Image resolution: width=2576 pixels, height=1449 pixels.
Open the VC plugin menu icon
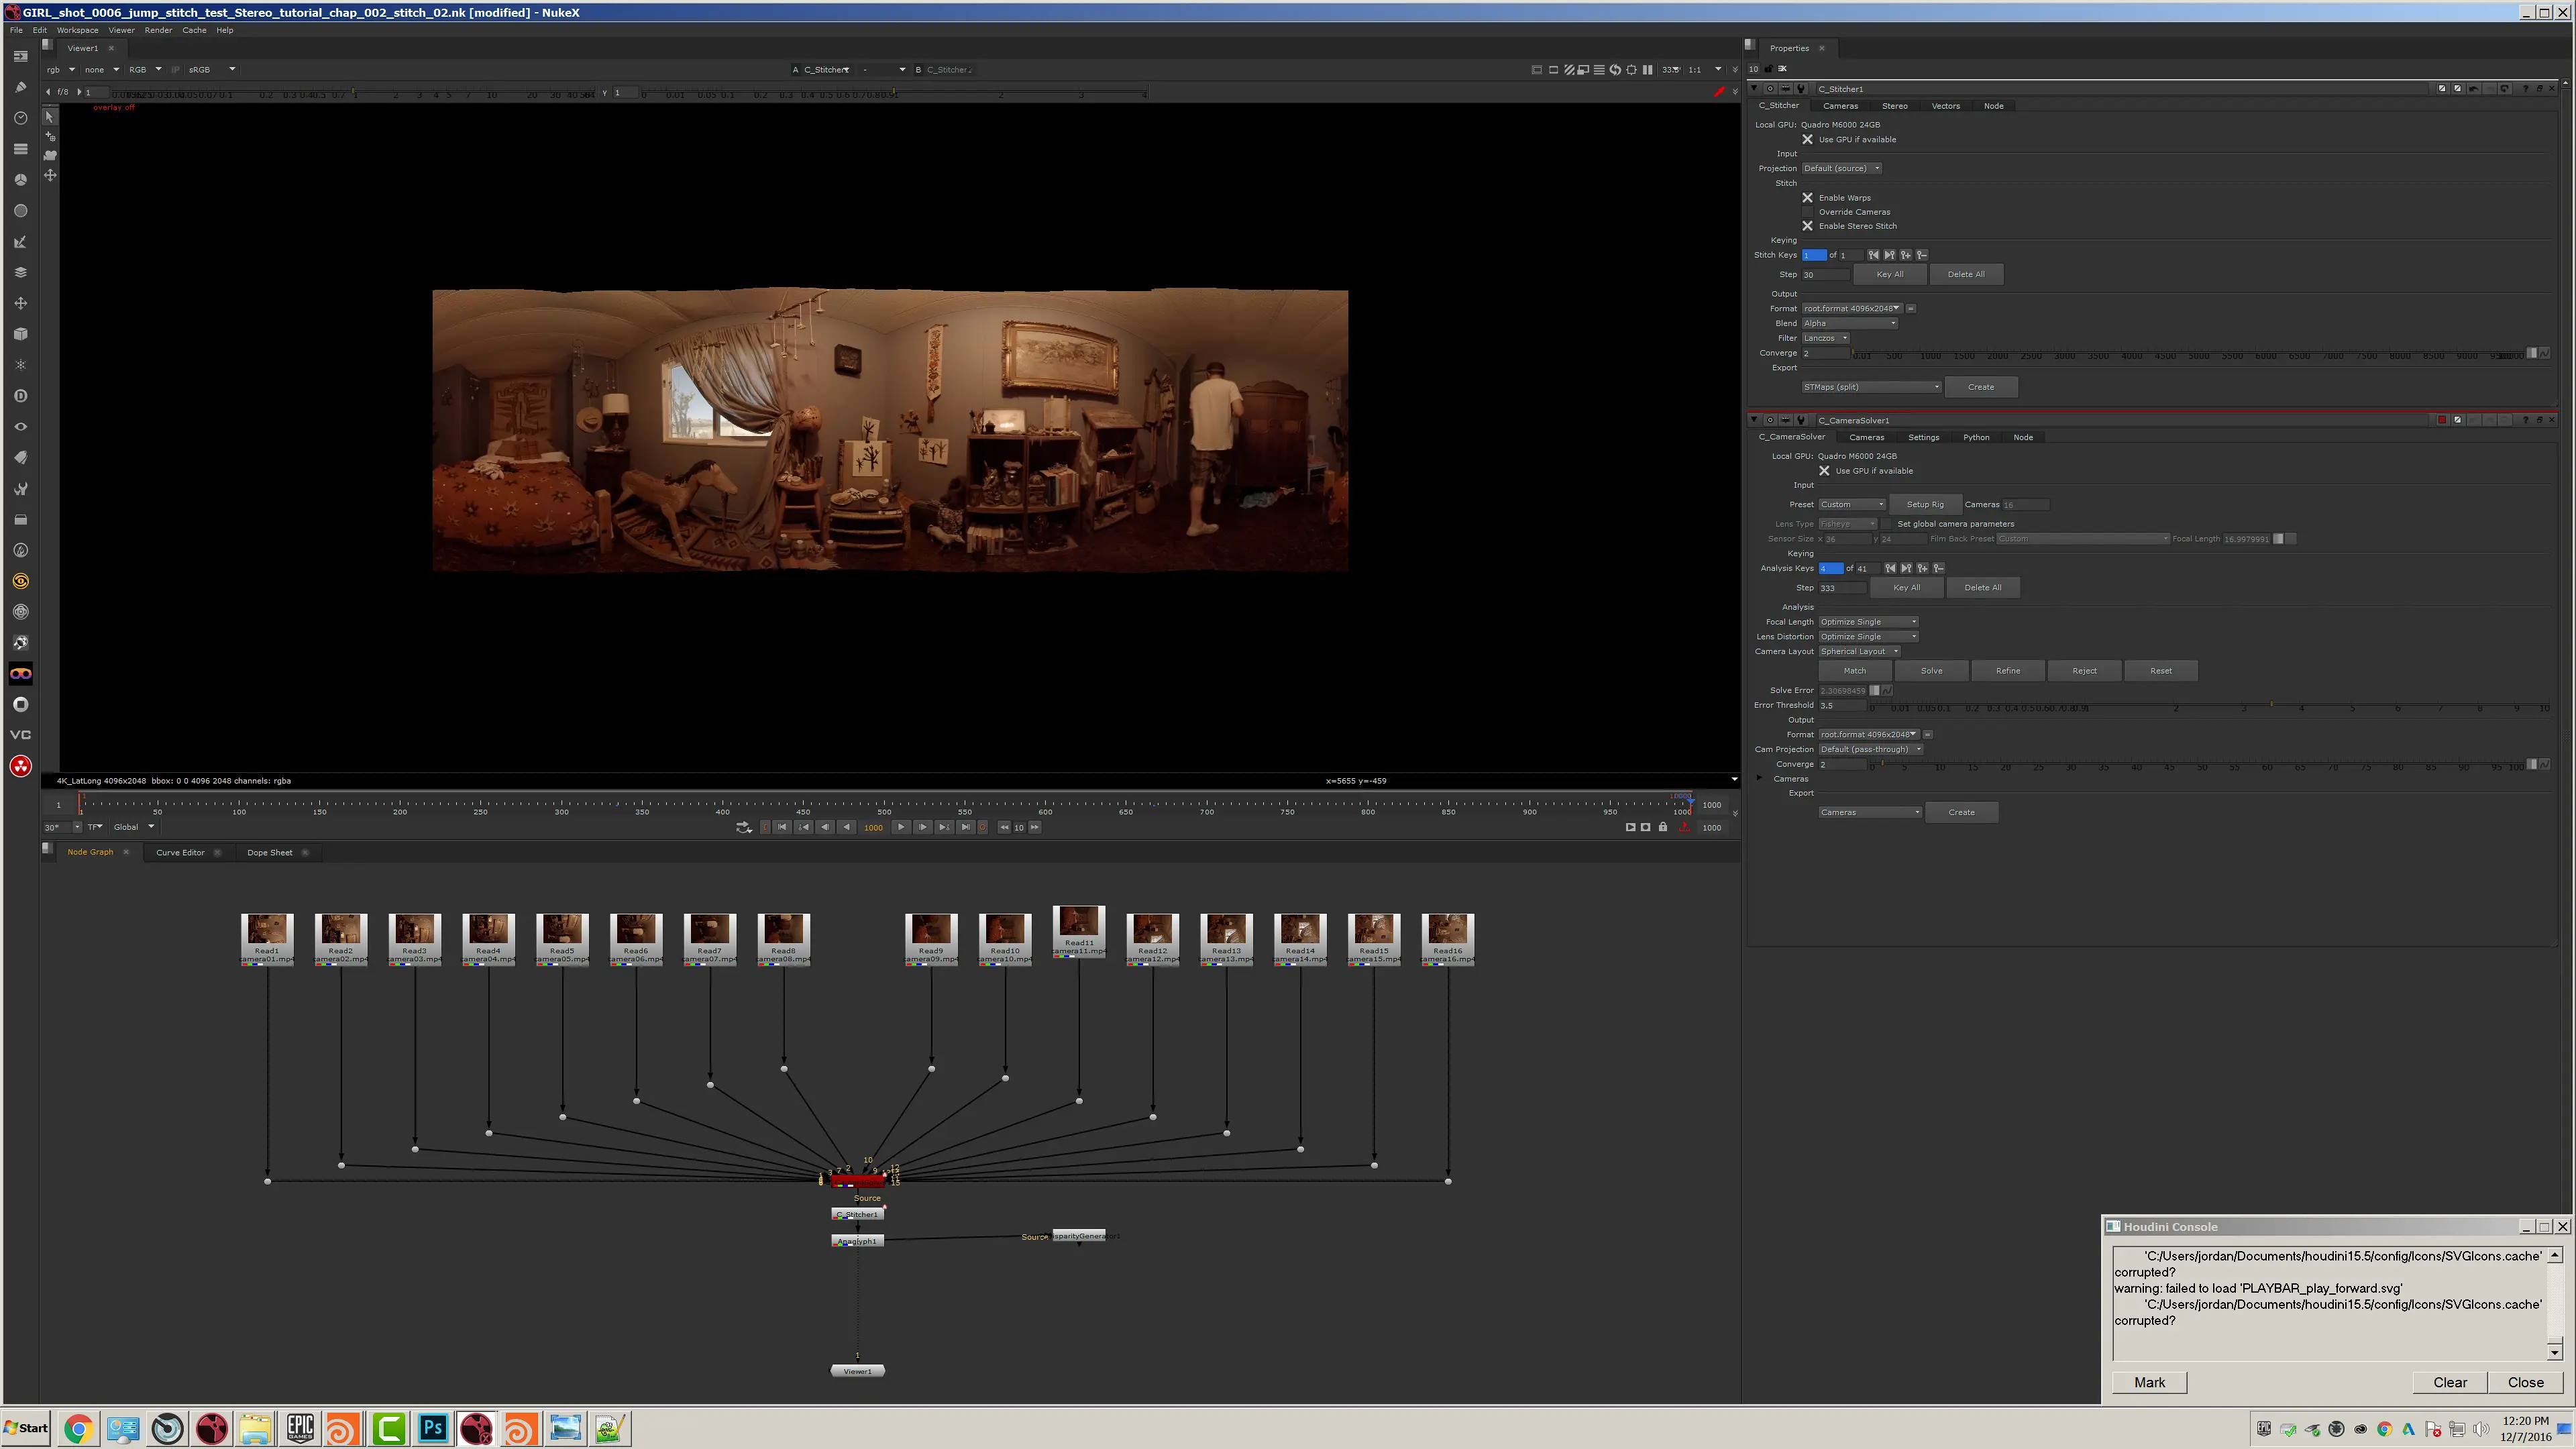coord(20,735)
